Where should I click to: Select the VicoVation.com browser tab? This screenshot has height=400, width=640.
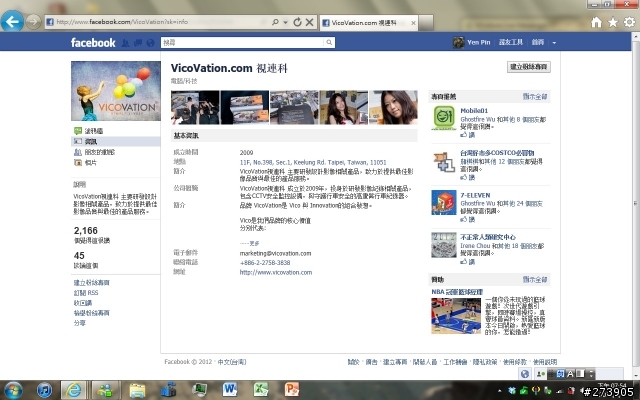[369, 23]
